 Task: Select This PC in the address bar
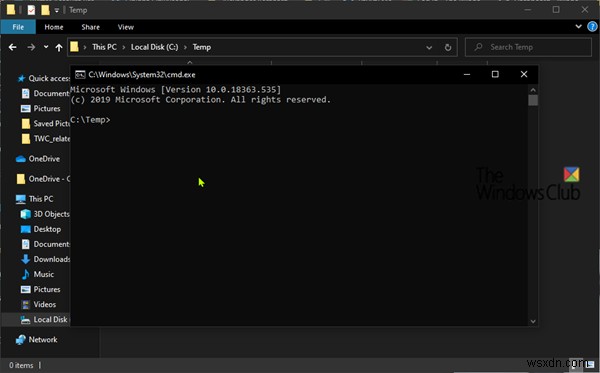(x=104, y=47)
